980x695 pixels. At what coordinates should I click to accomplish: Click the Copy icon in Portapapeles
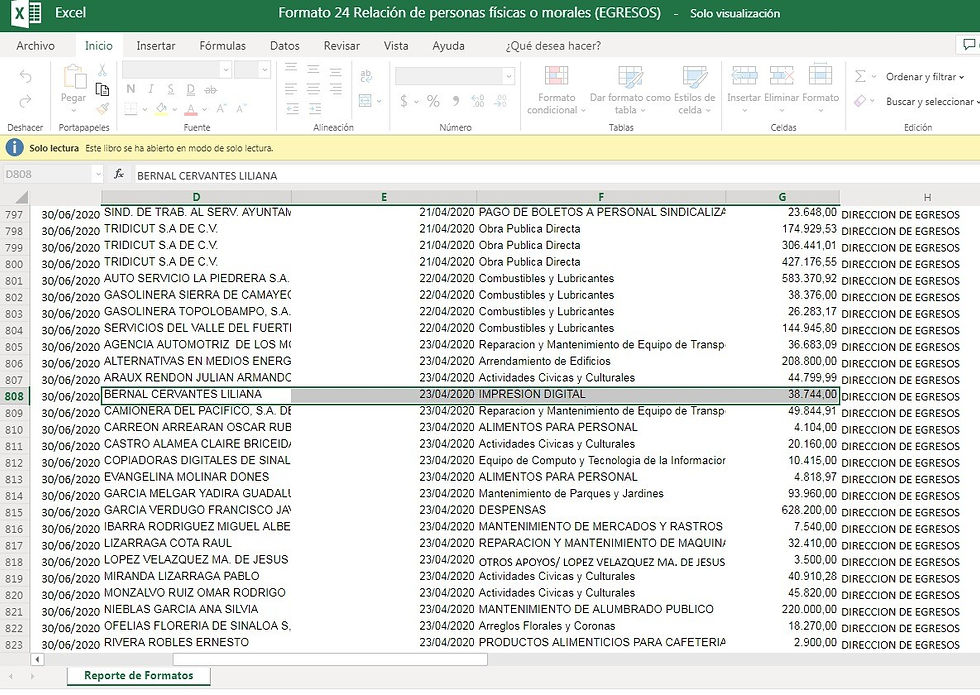tap(102, 89)
